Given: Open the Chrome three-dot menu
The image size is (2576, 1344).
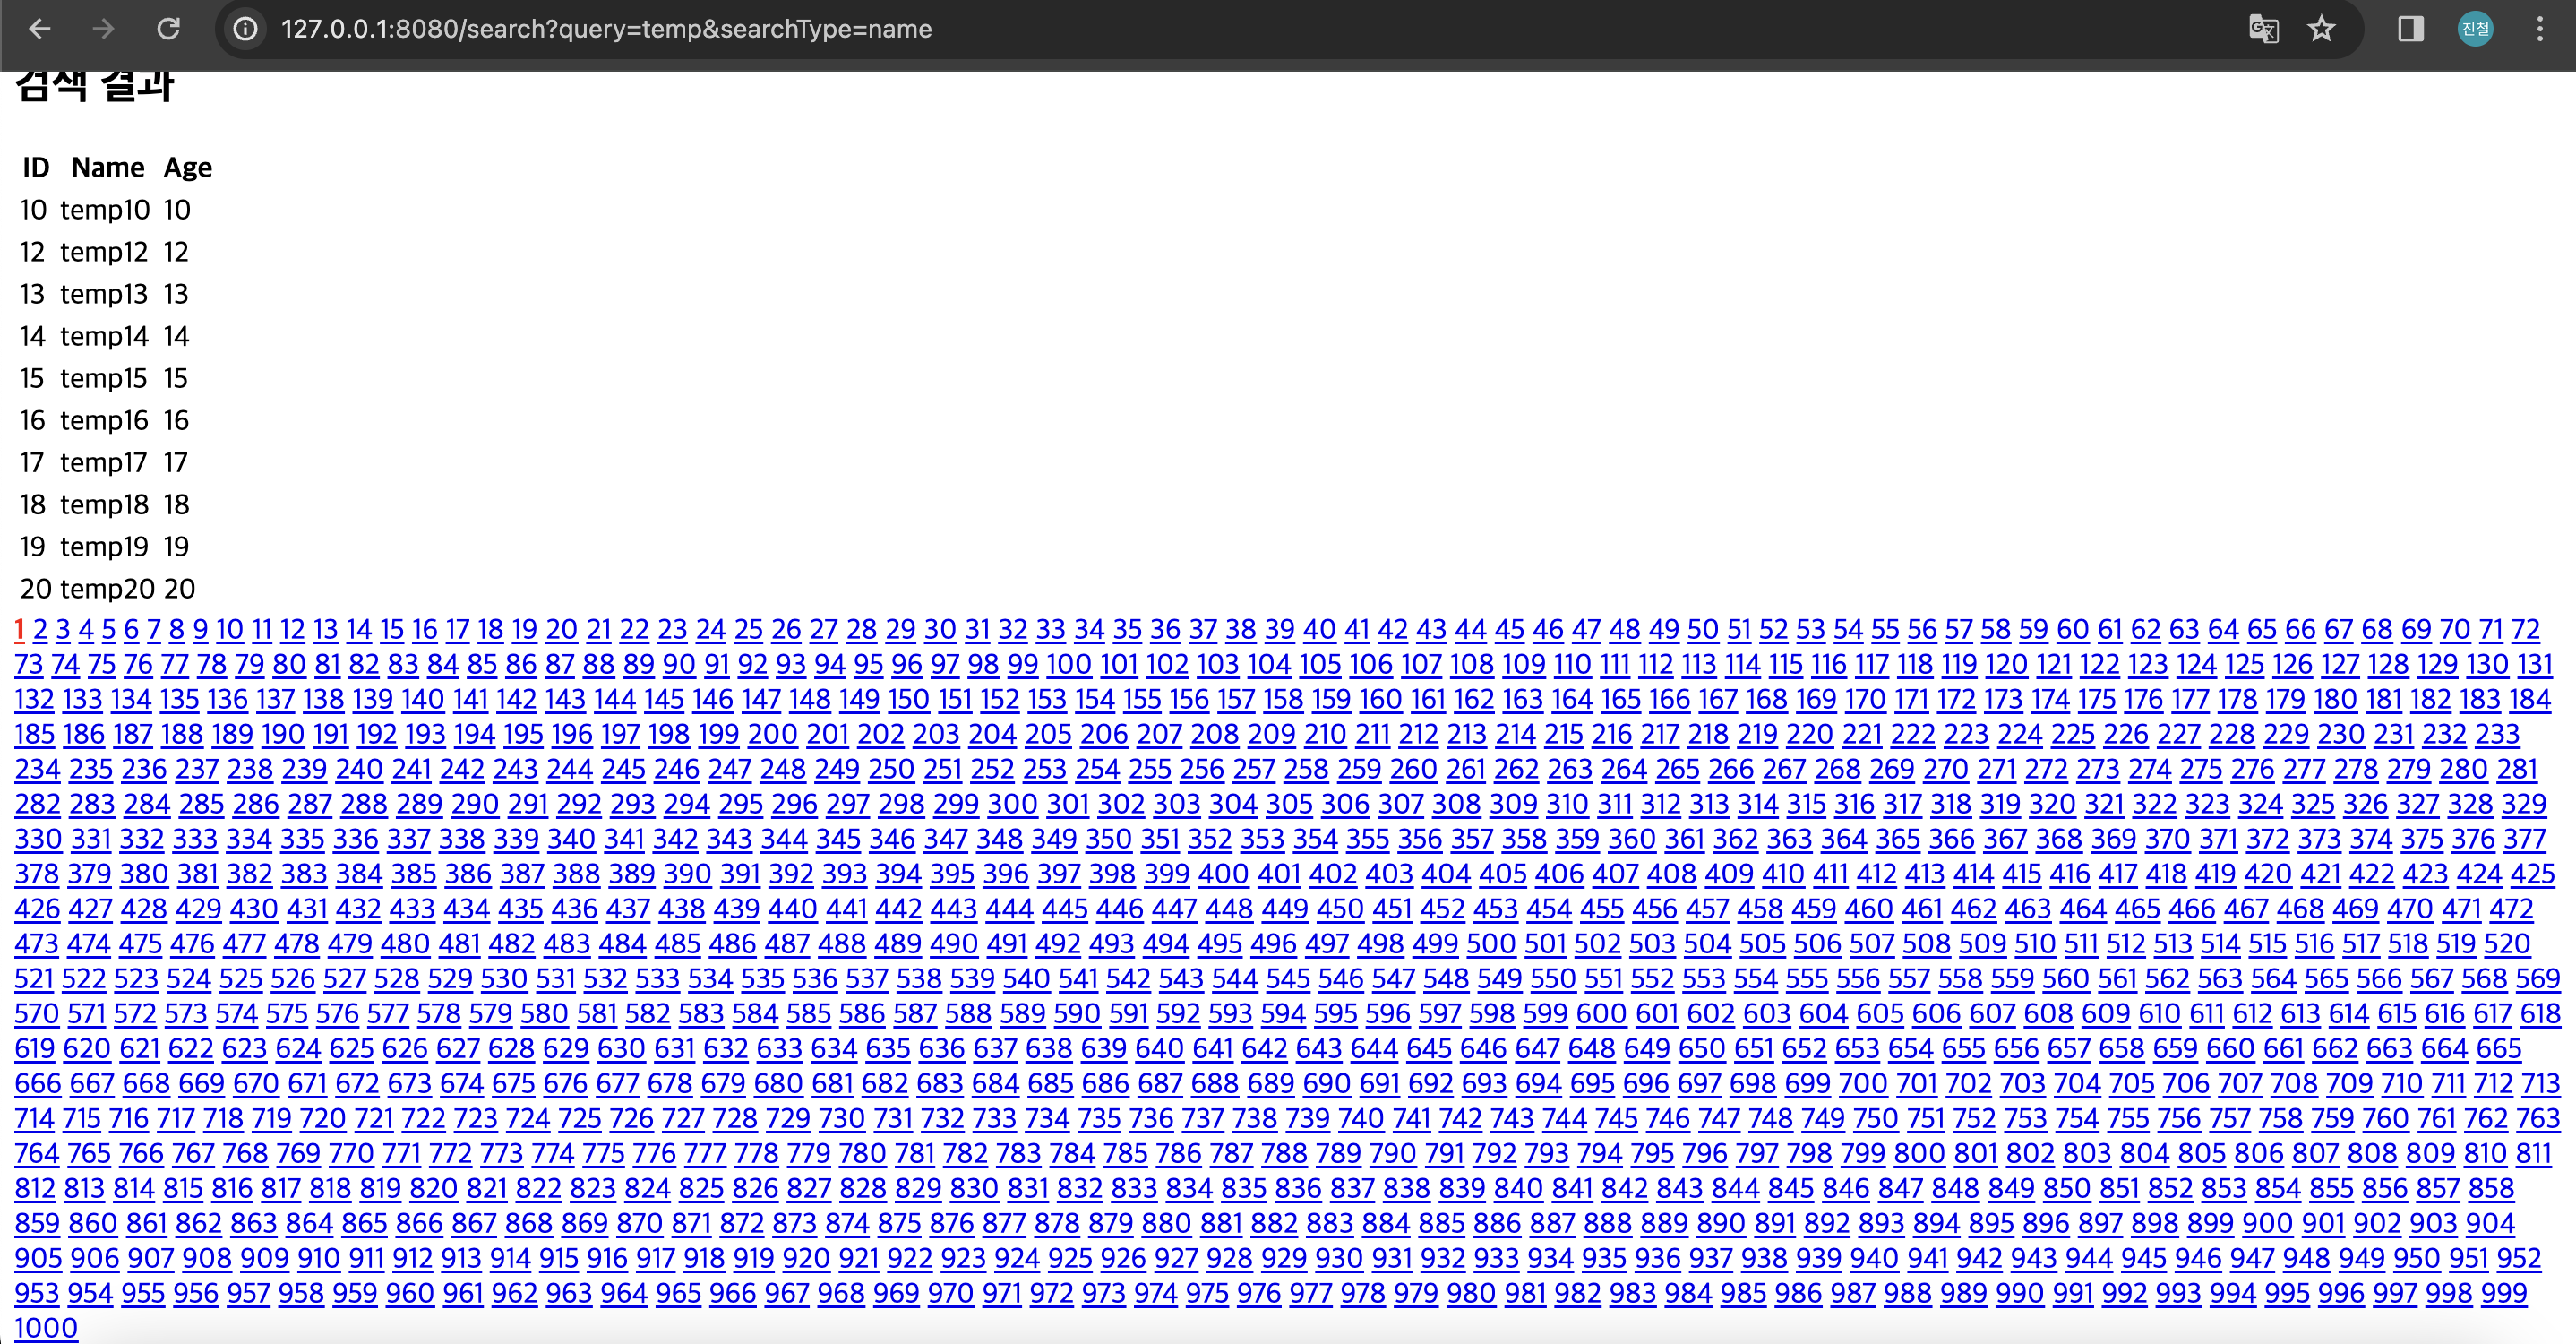Looking at the screenshot, I should (2540, 29).
